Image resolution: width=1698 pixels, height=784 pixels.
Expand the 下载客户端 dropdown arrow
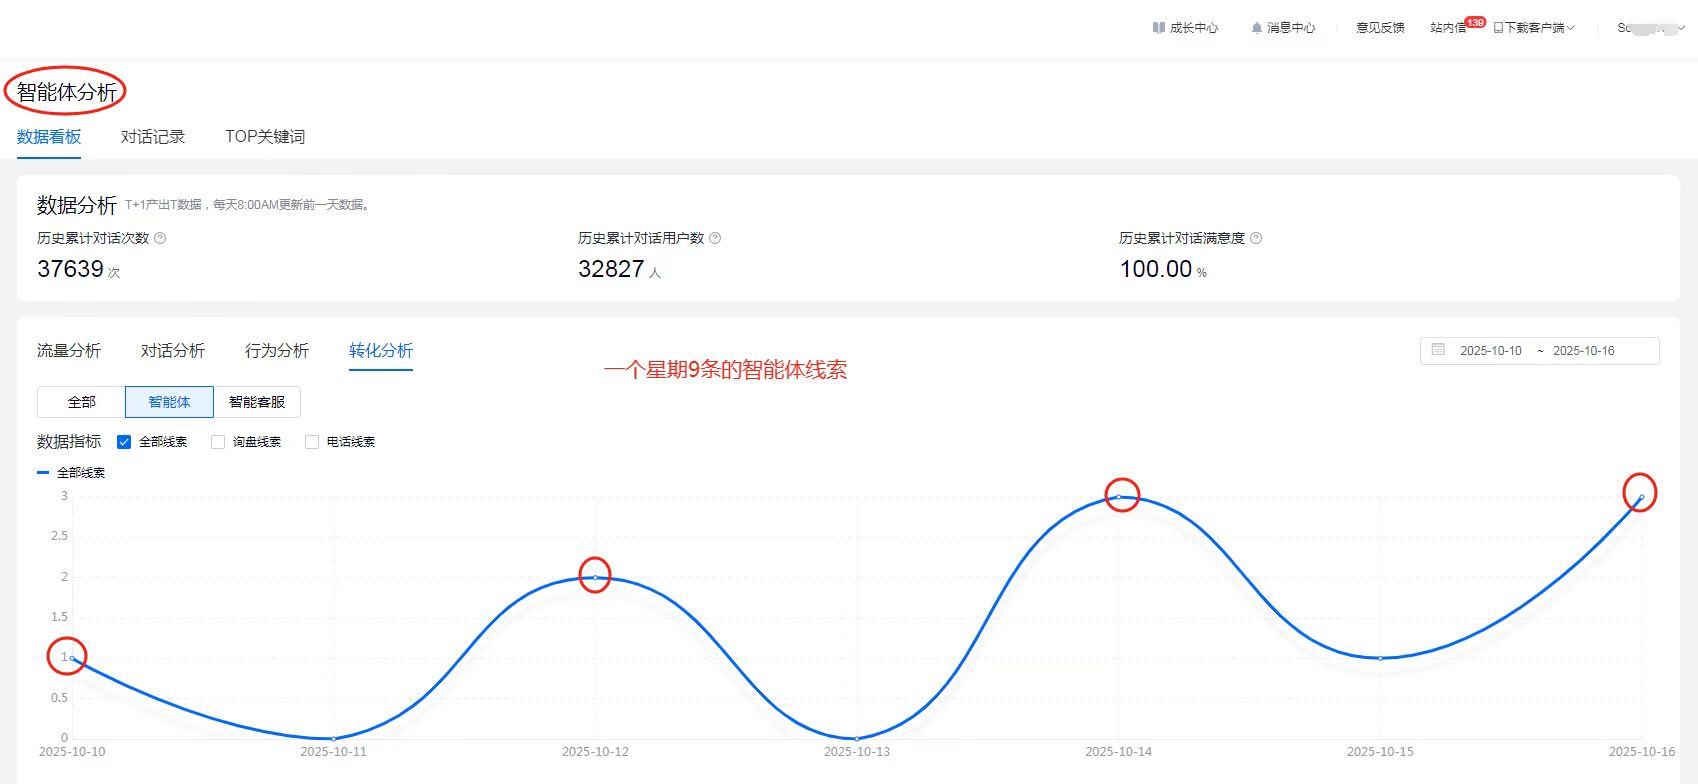[x=1571, y=28]
